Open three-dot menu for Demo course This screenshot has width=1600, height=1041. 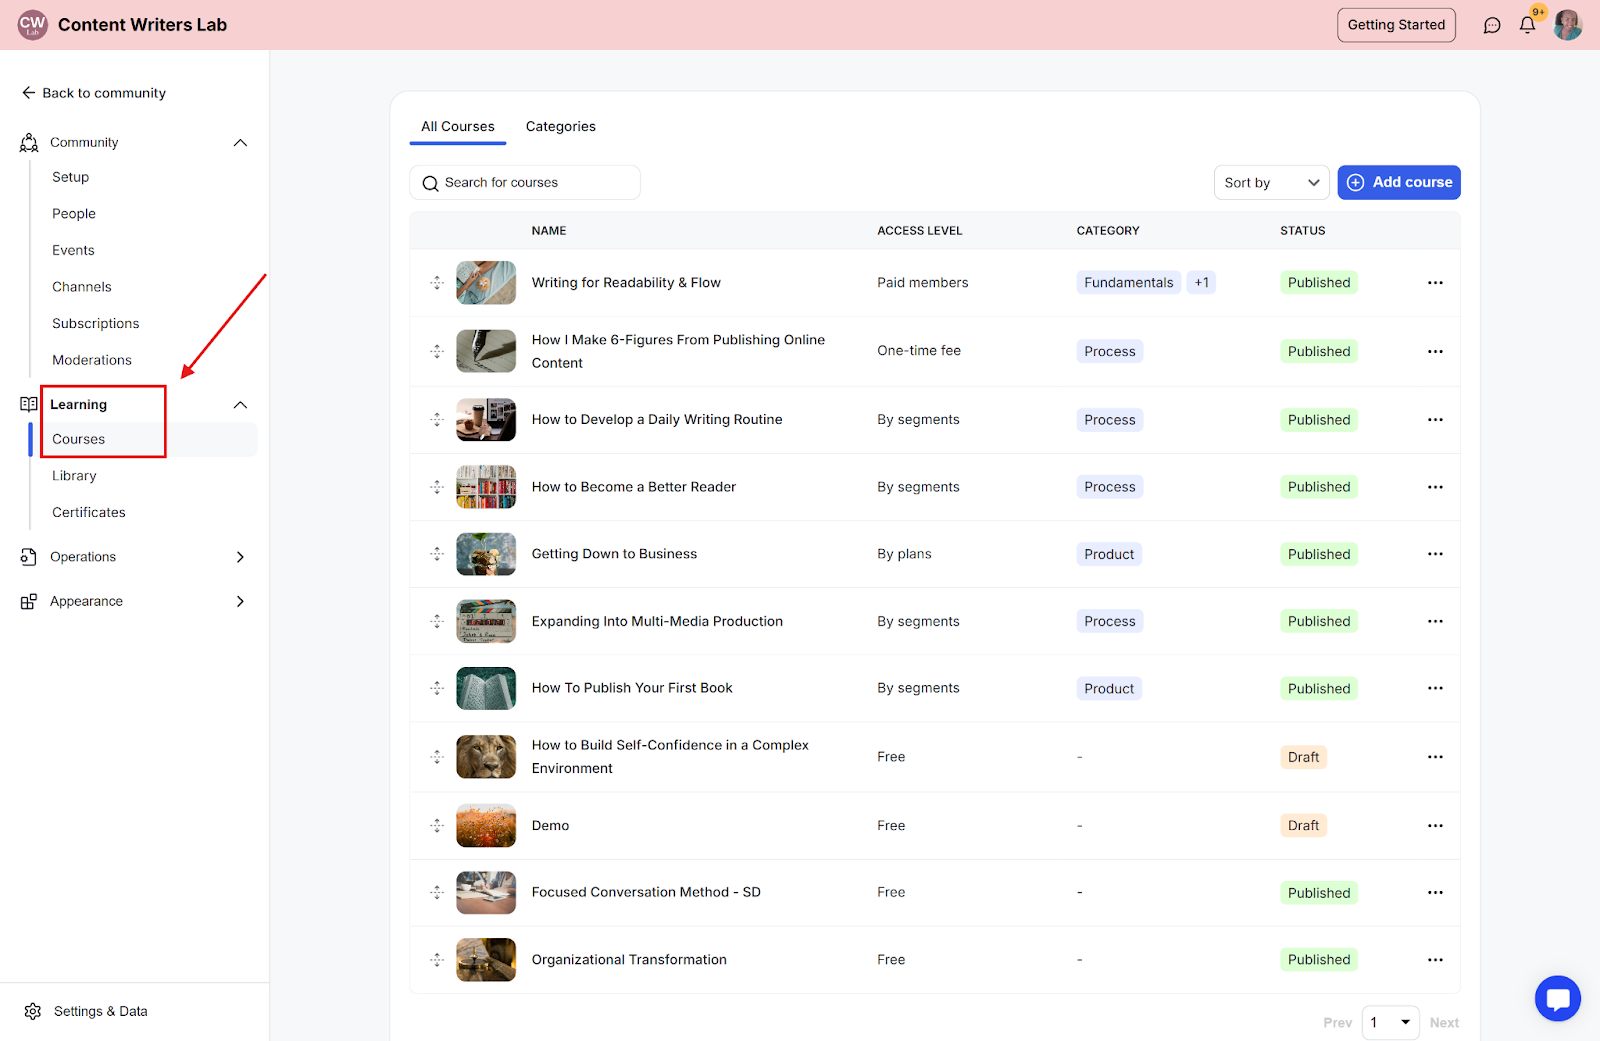tap(1435, 826)
